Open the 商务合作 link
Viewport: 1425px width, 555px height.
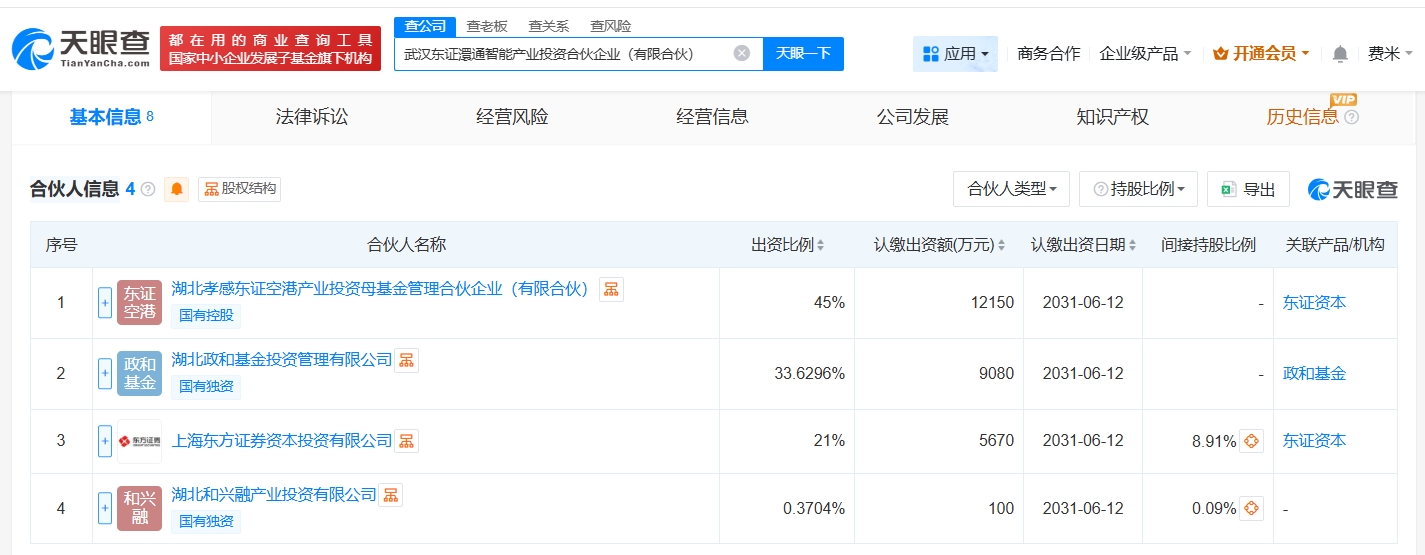click(x=1048, y=54)
